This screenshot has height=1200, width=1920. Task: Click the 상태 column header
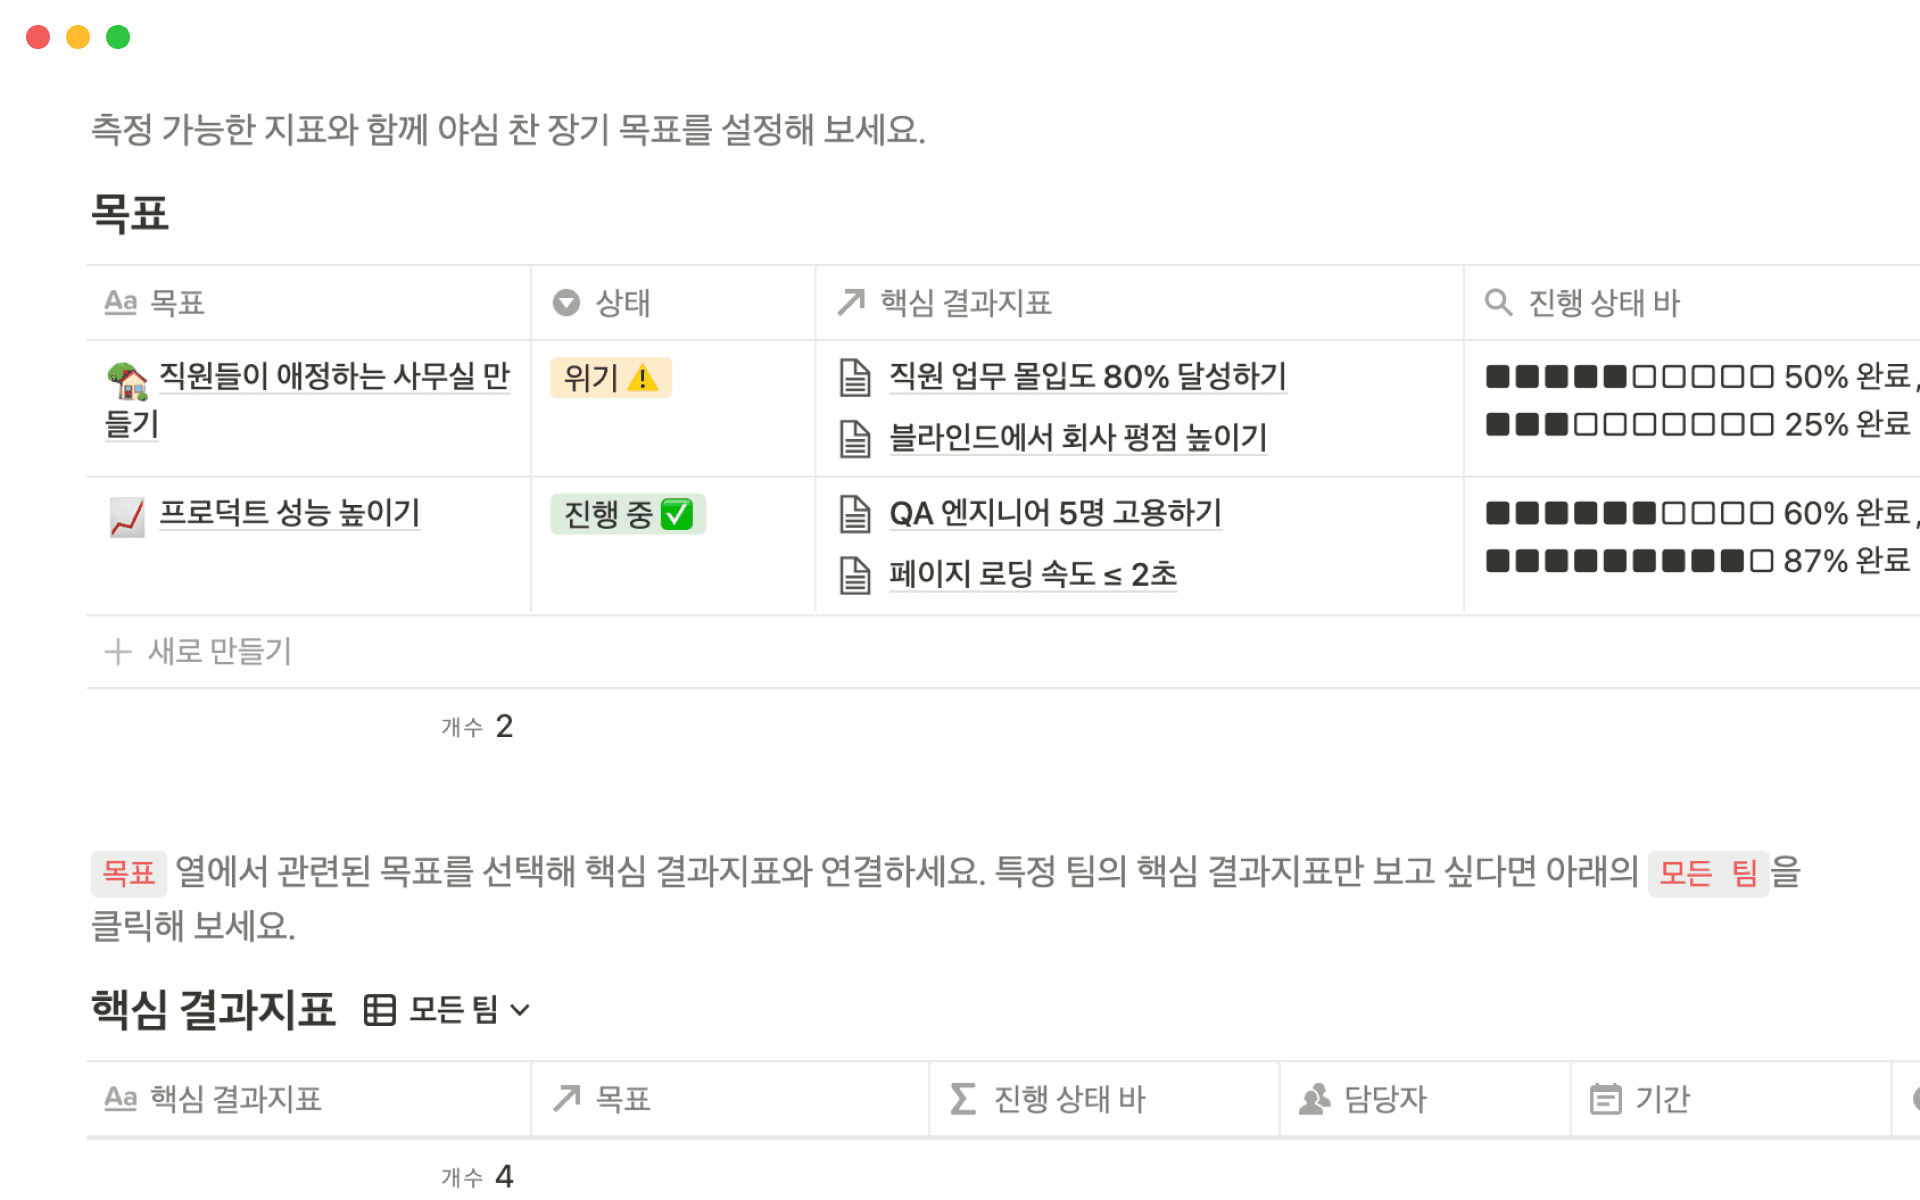[x=622, y=303]
